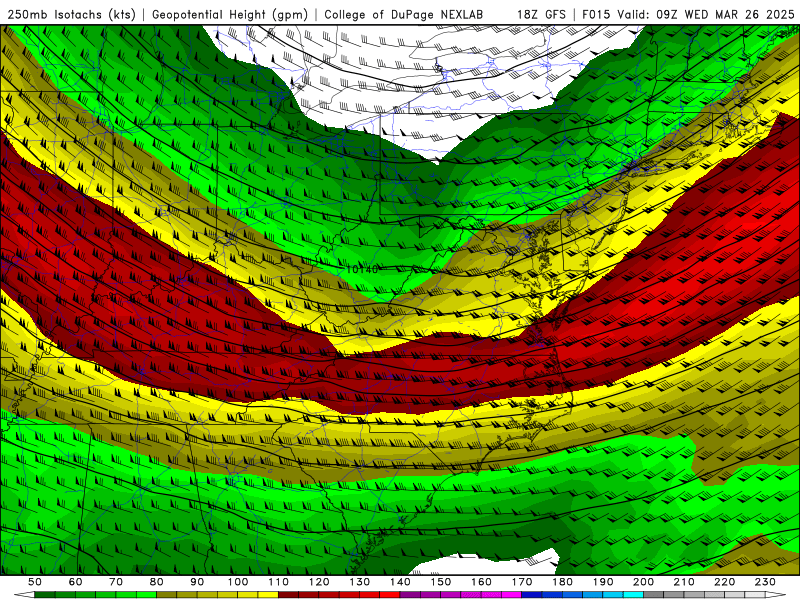Click the legend value "100"
The width and height of the screenshot is (800, 600).
coord(238,582)
